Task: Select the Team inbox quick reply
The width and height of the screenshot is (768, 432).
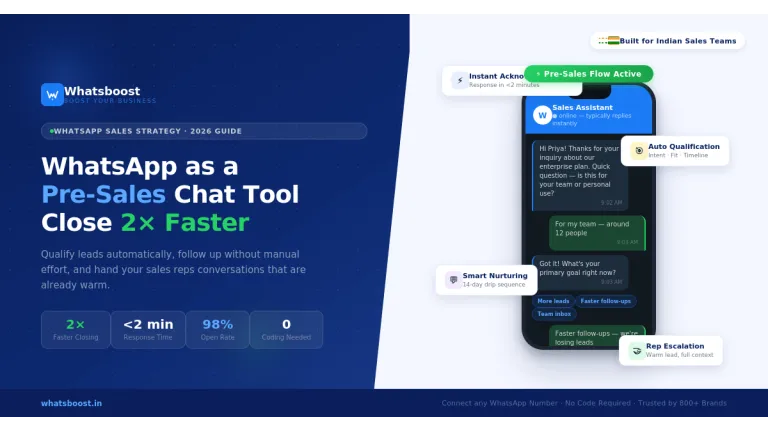Action: [x=554, y=314]
